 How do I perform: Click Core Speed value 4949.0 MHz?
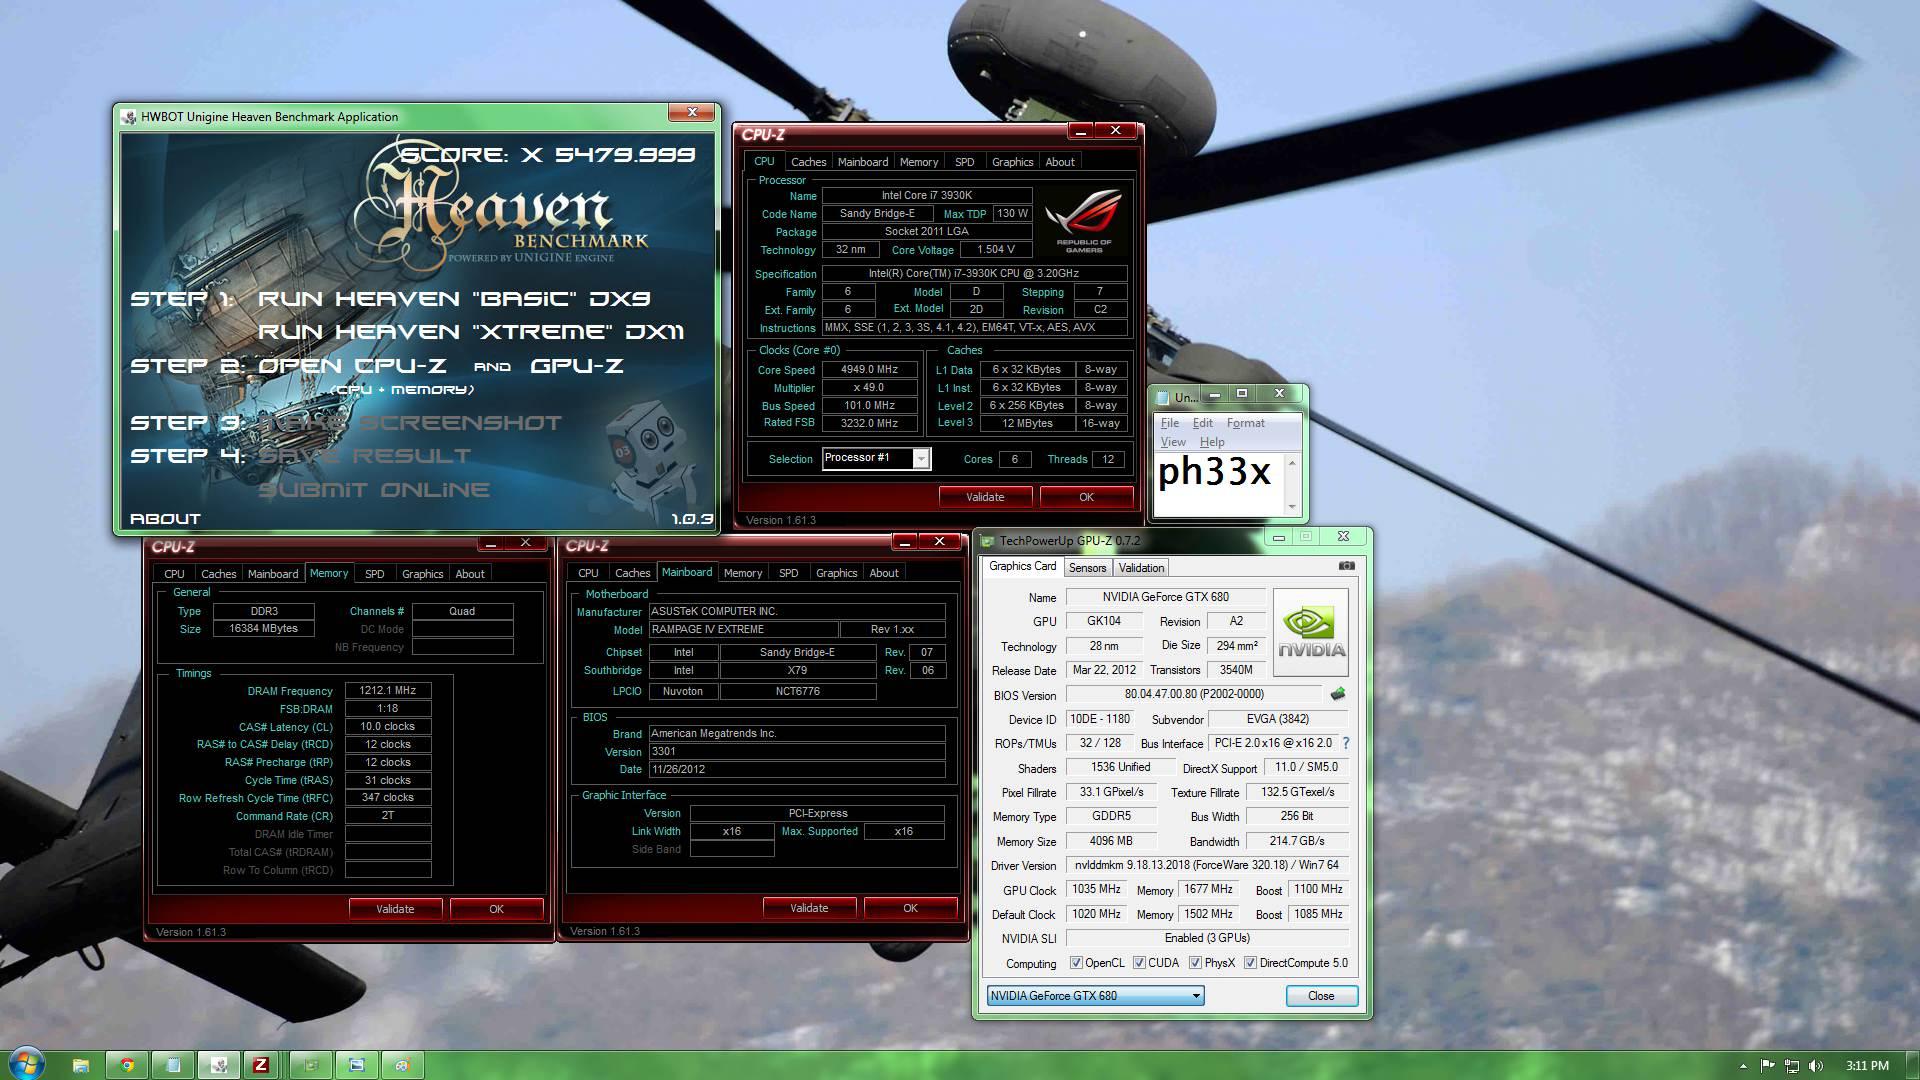click(869, 369)
